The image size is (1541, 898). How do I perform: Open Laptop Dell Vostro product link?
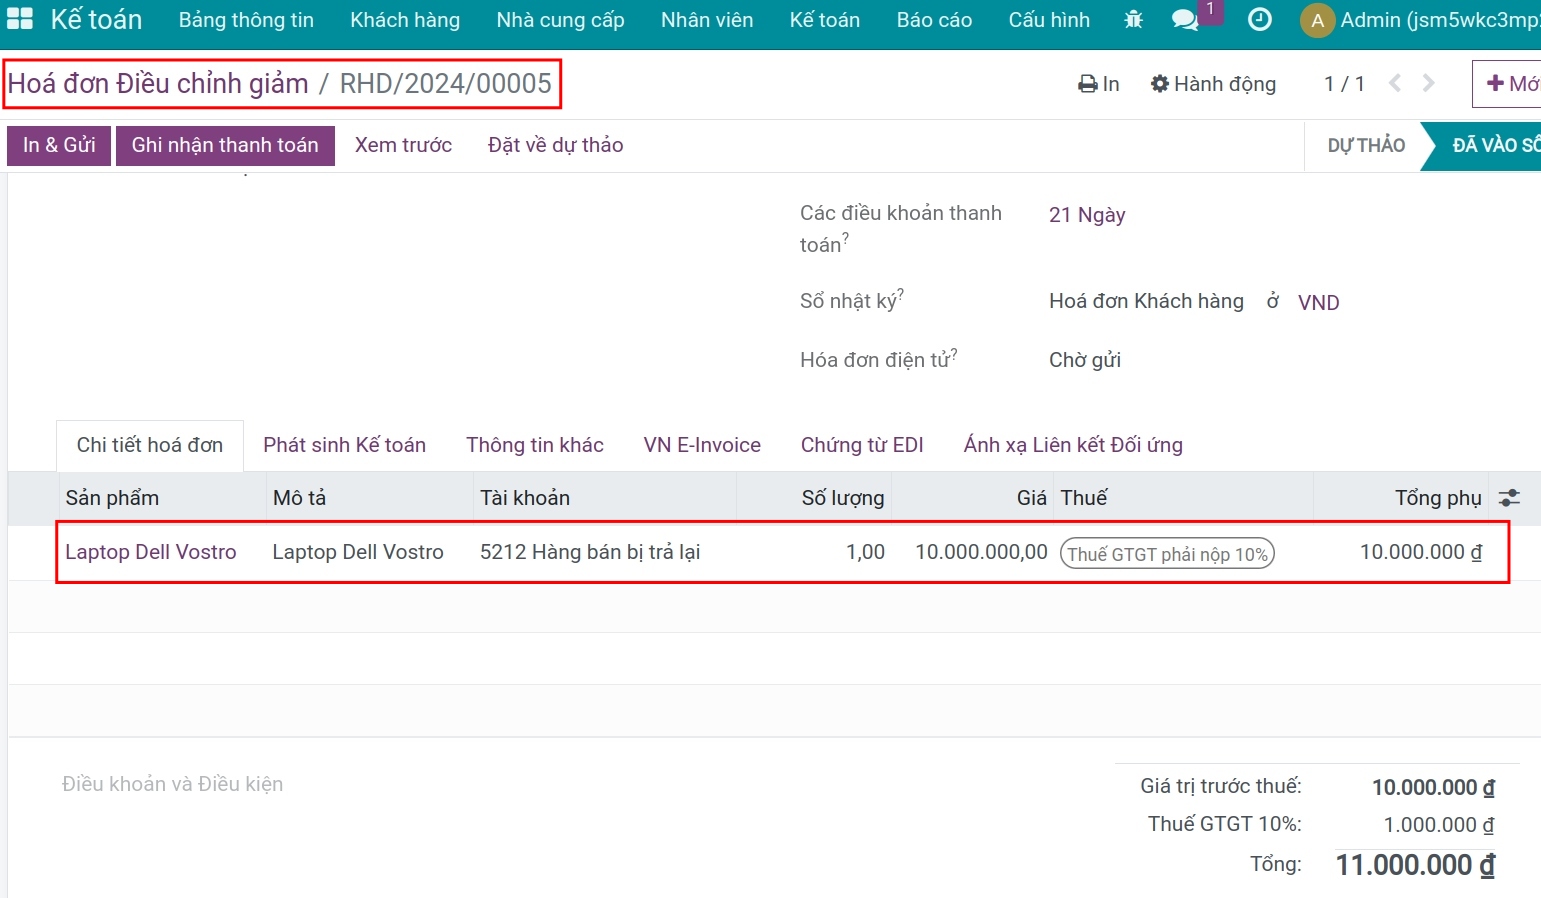(151, 552)
